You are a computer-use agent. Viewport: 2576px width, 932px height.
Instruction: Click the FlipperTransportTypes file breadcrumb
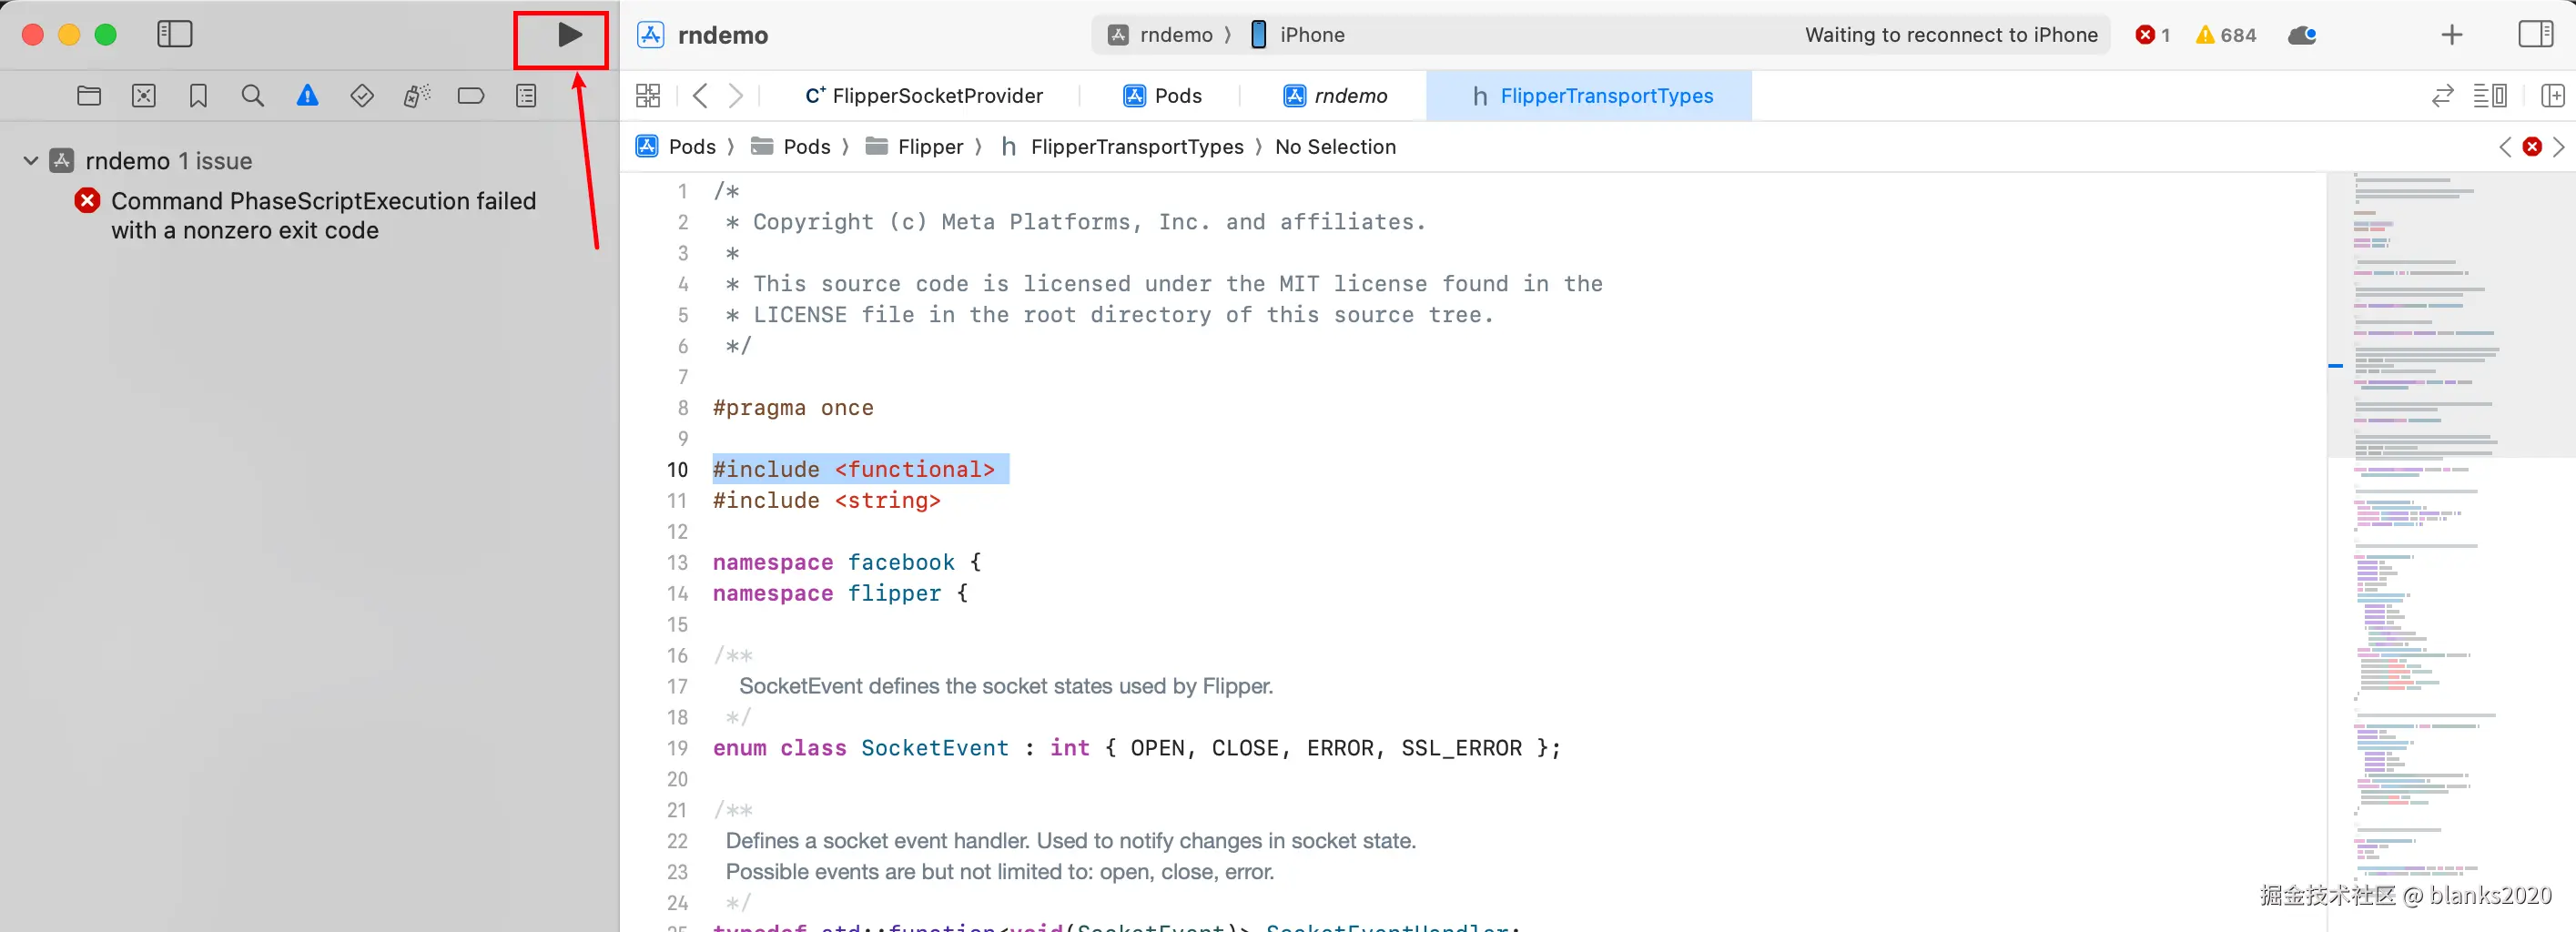pos(1122,147)
